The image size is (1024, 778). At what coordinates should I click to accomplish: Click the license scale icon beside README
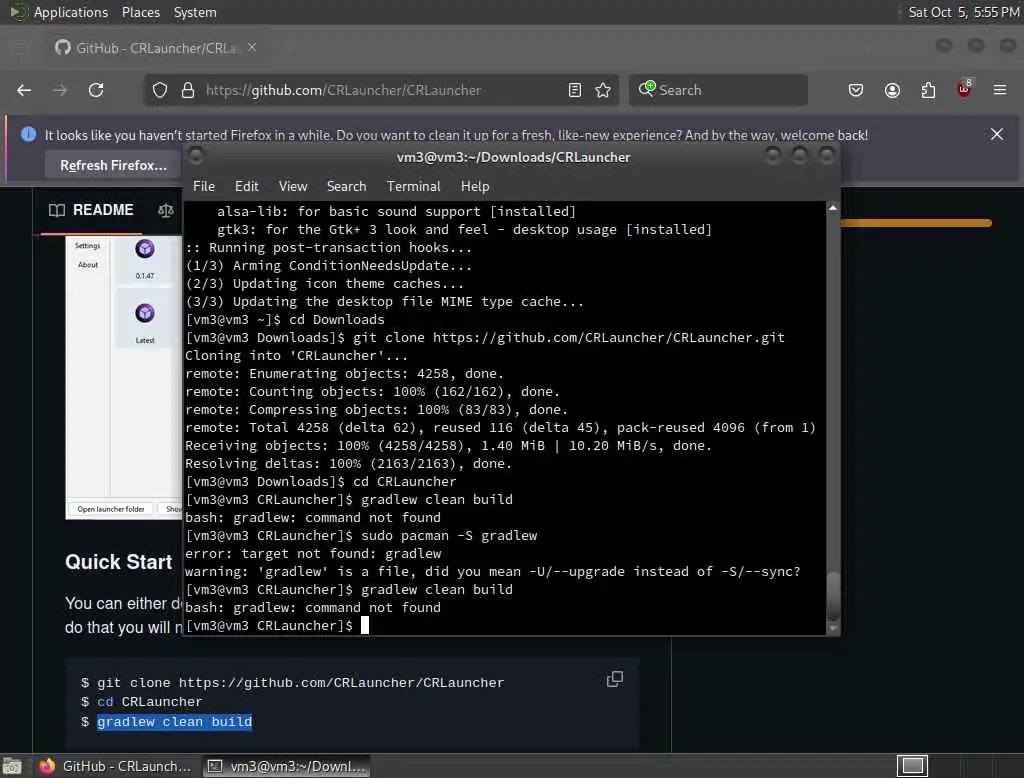pyautogui.click(x=166, y=210)
